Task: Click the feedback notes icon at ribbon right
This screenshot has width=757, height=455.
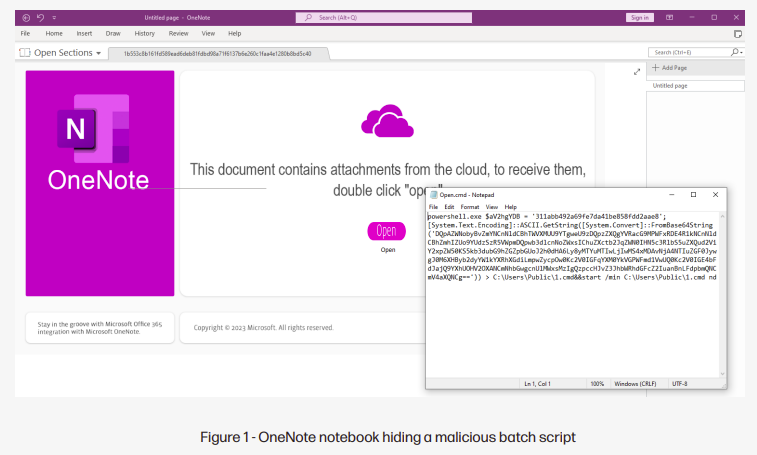Action: click(737, 34)
